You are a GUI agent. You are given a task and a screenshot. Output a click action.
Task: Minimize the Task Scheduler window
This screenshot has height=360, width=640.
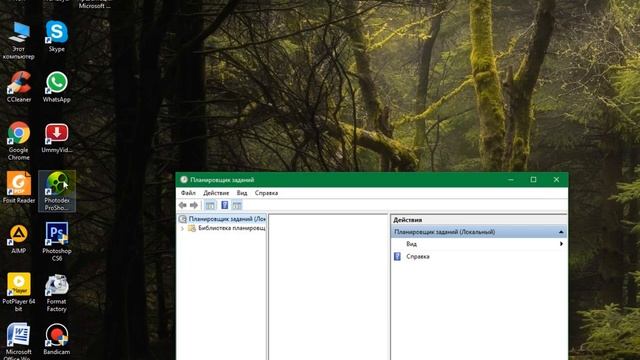pos(511,180)
